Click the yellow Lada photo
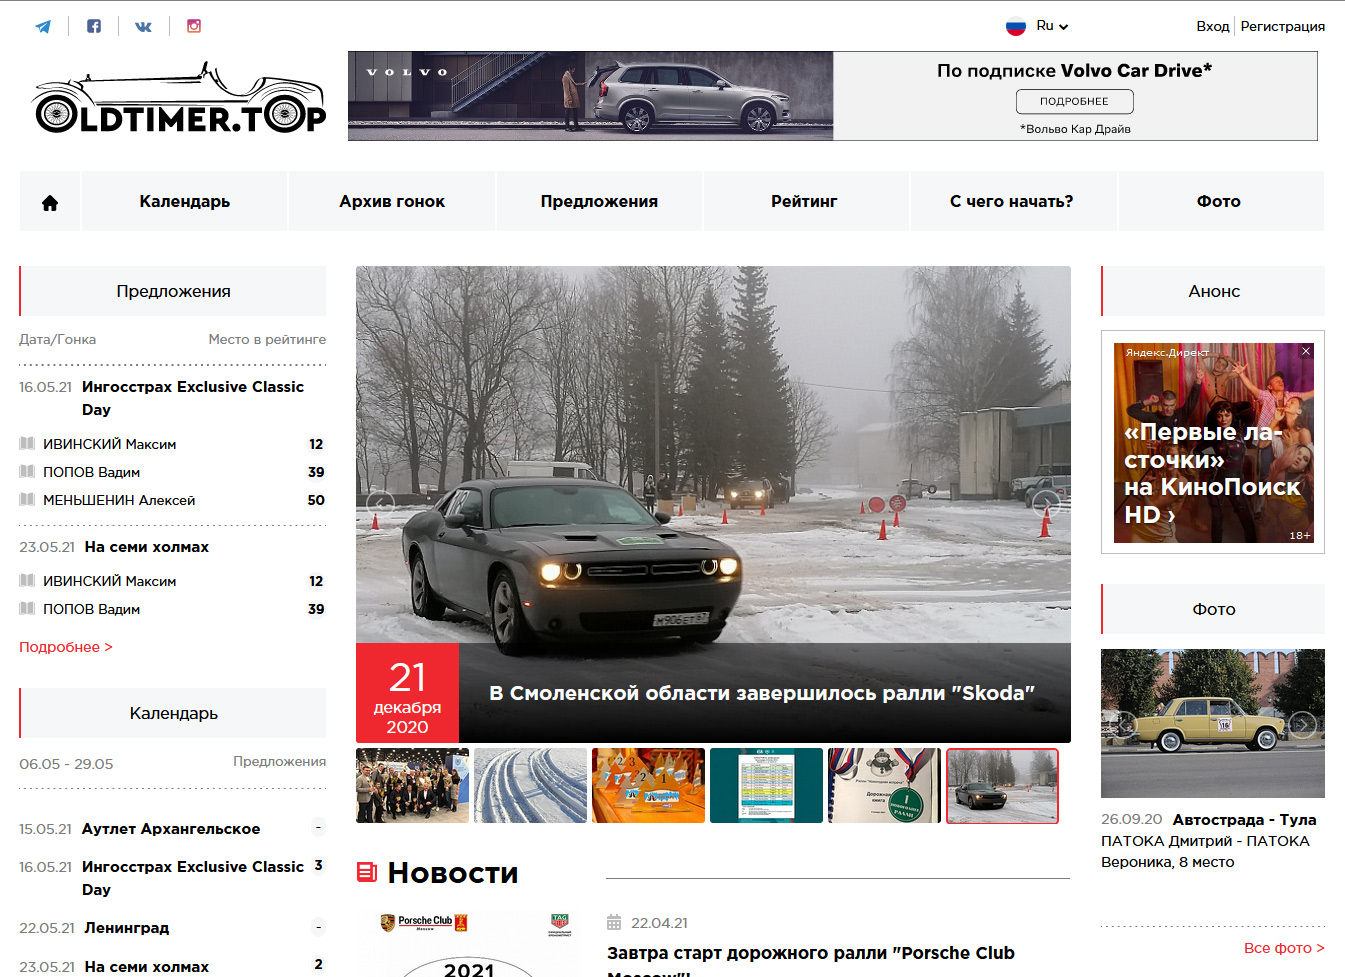This screenshot has width=1345, height=977. click(x=1213, y=723)
